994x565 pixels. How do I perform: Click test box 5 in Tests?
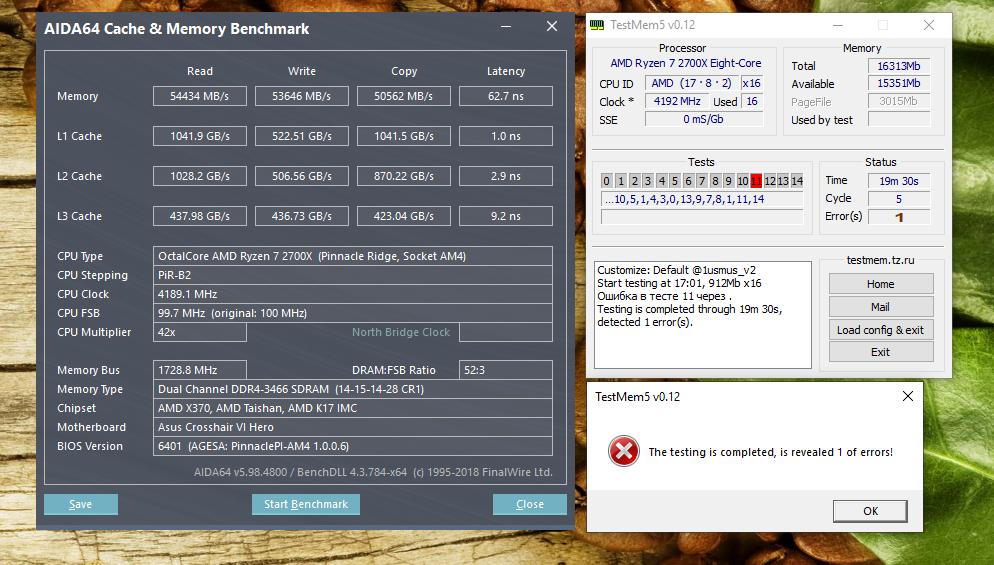[x=674, y=181]
